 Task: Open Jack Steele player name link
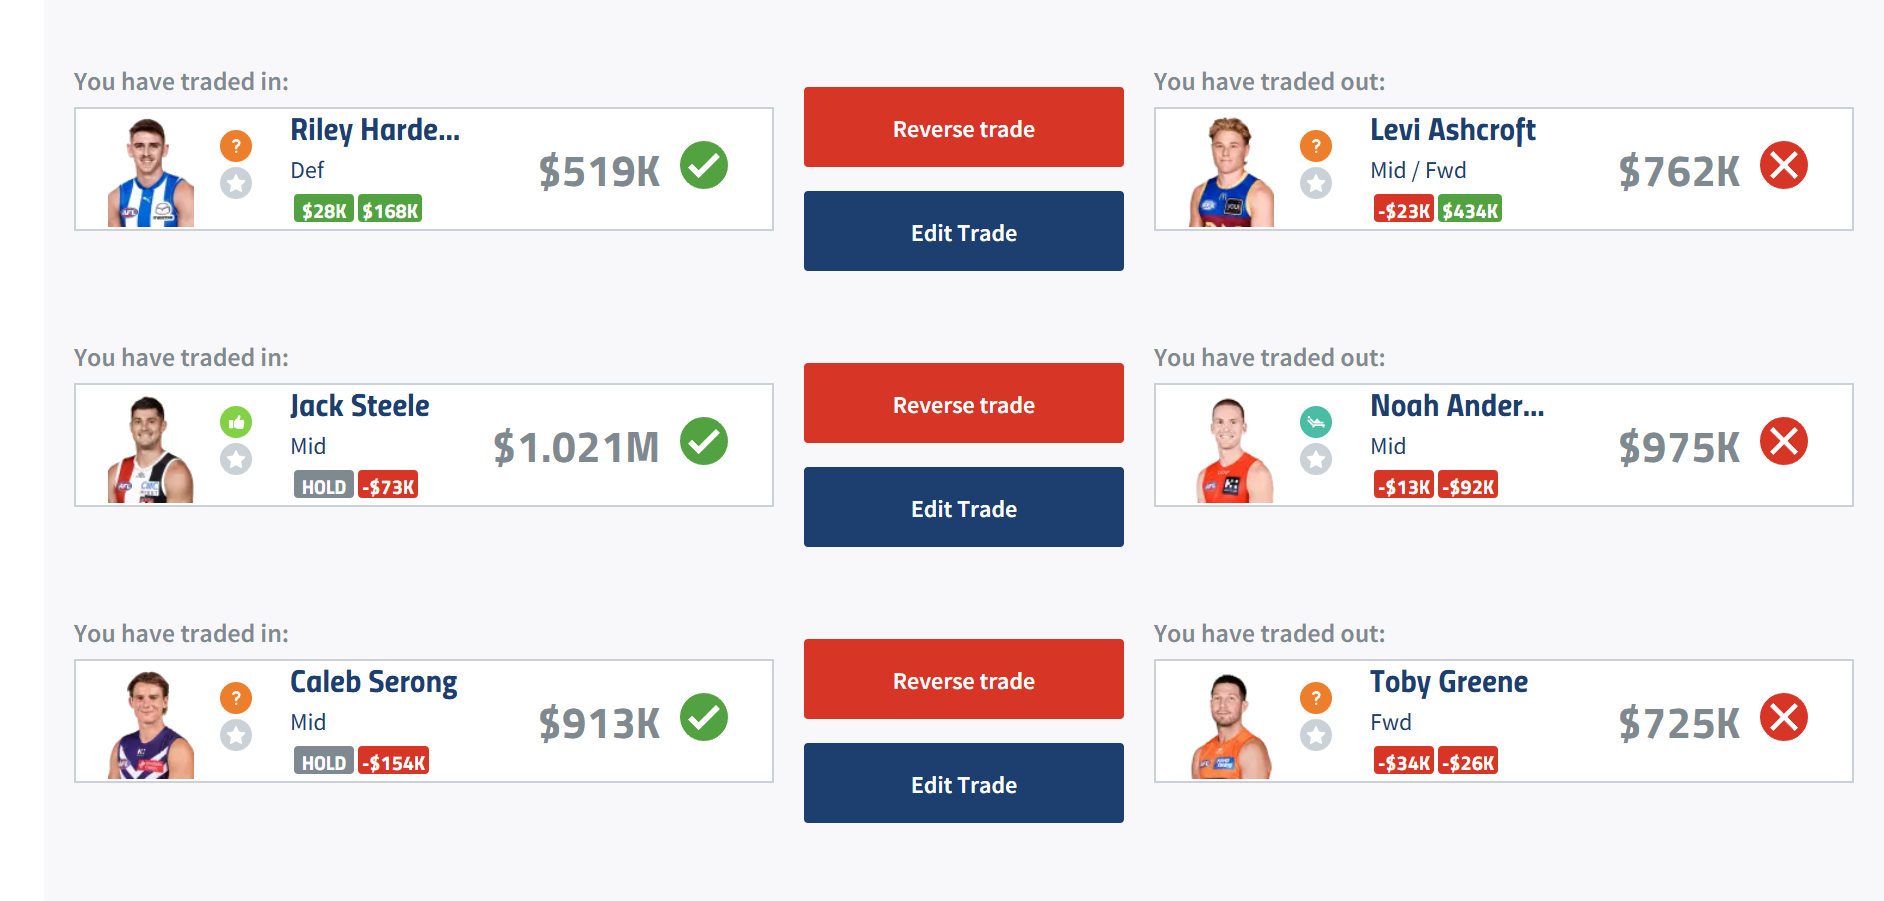pos(360,406)
